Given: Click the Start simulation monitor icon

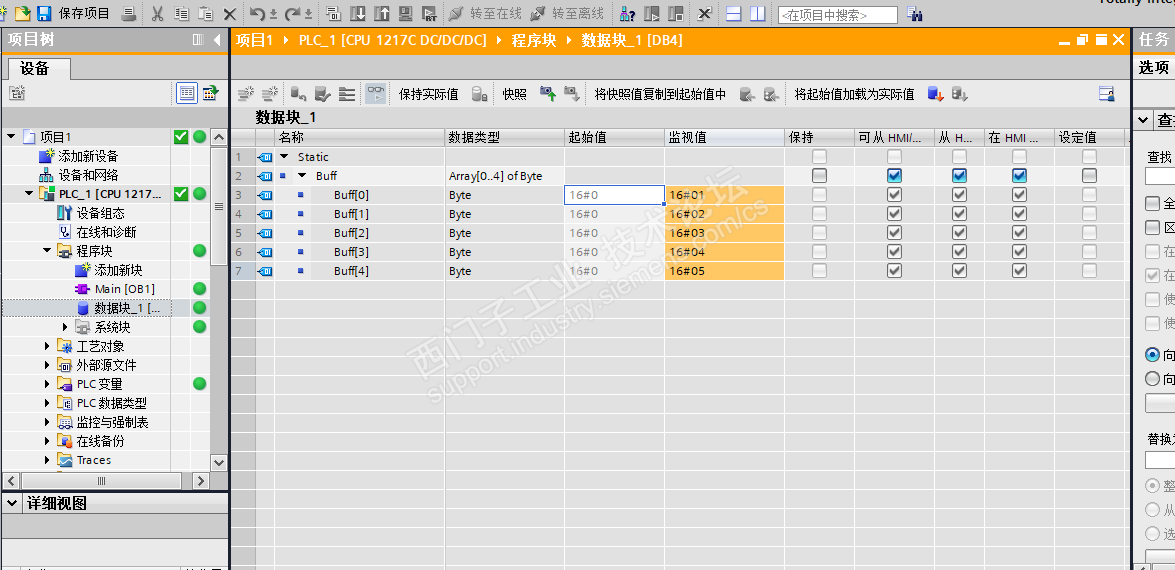Looking at the screenshot, I should coord(405,13).
